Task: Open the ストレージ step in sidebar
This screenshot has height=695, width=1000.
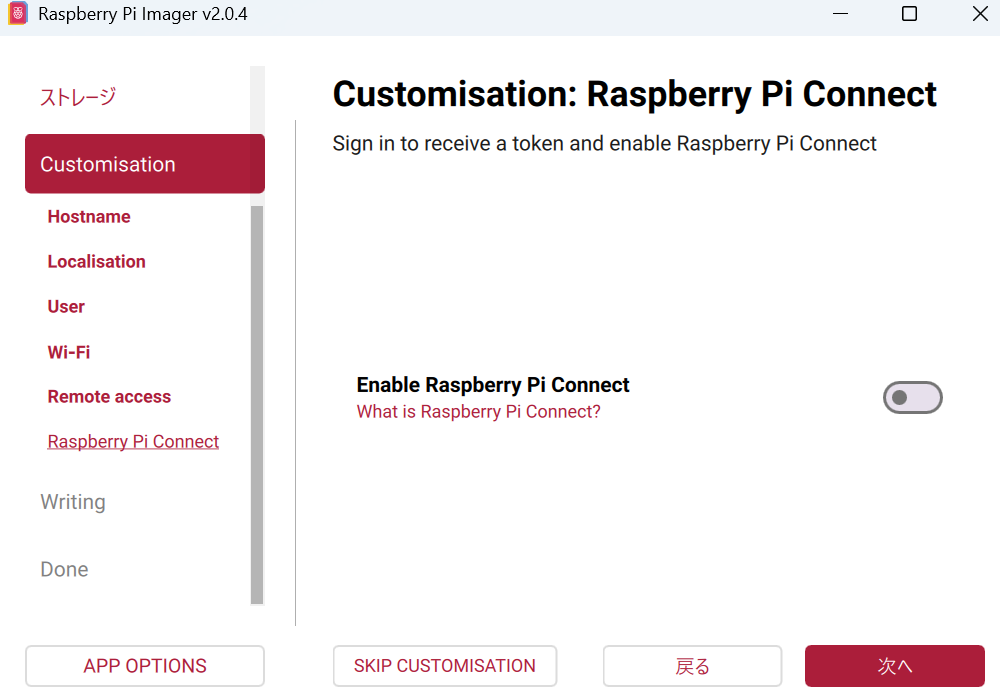Action: click(78, 97)
